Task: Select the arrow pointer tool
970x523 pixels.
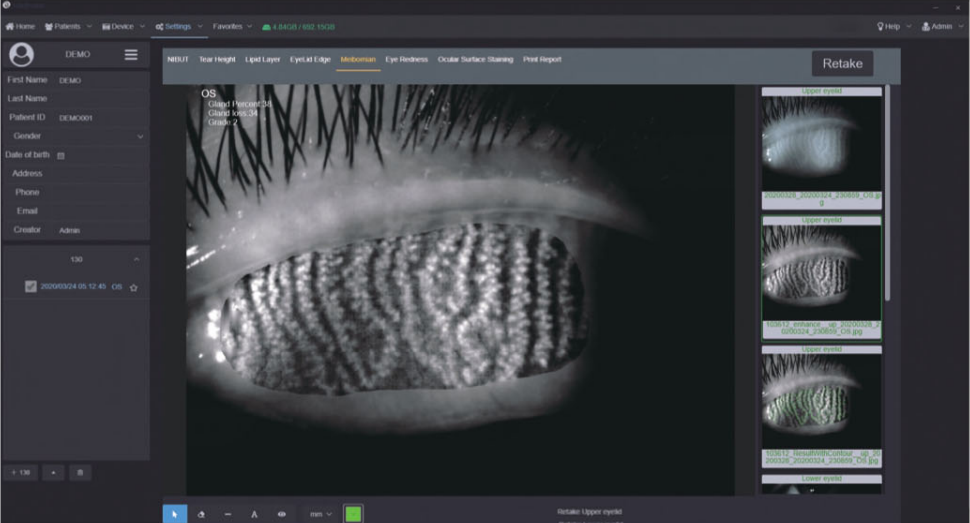Action: (175, 514)
